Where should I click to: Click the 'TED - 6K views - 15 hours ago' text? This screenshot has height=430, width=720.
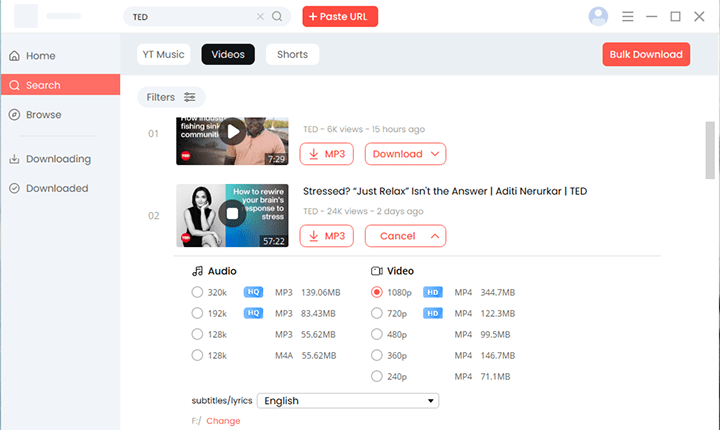(x=364, y=129)
